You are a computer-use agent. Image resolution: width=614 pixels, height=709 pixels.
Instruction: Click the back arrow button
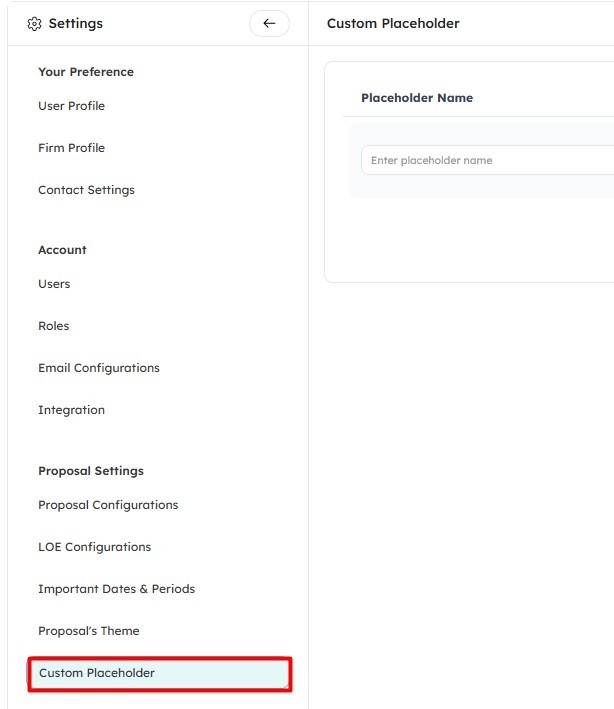(269, 24)
